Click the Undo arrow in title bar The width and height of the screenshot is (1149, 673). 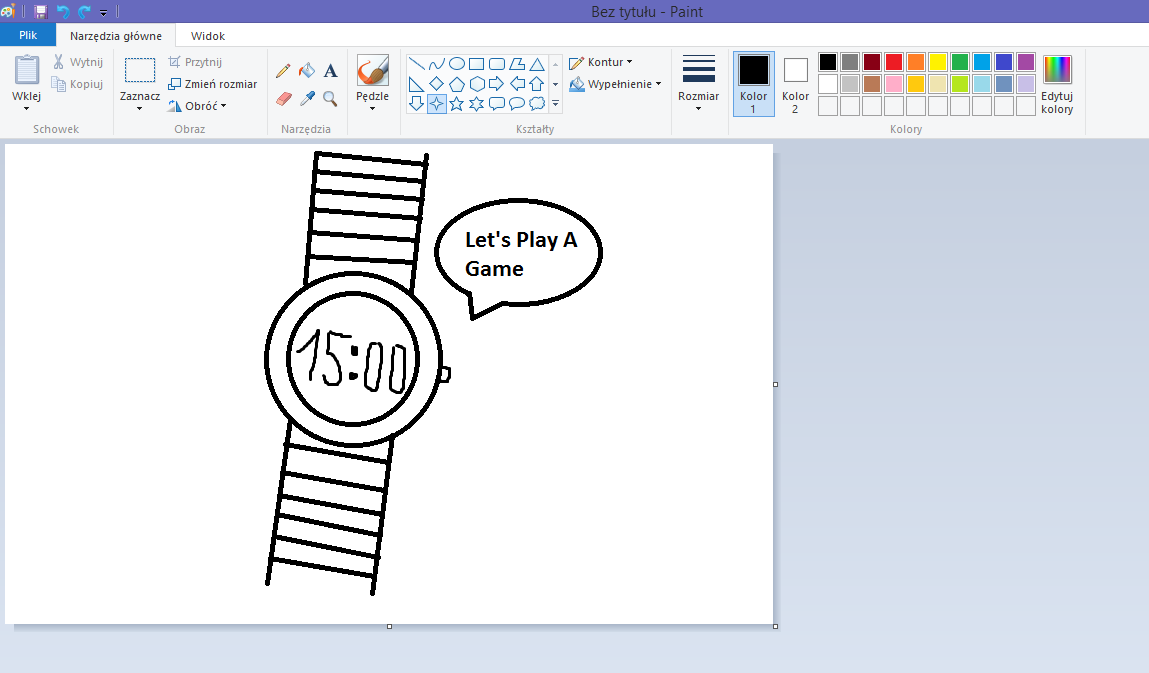(x=63, y=12)
